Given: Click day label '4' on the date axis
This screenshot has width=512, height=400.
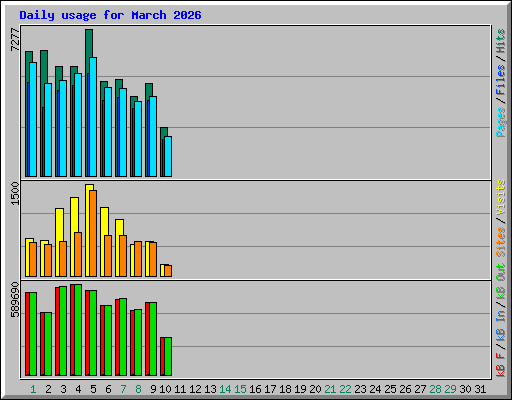Looking at the screenshot, I should pyautogui.click(x=78, y=389).
